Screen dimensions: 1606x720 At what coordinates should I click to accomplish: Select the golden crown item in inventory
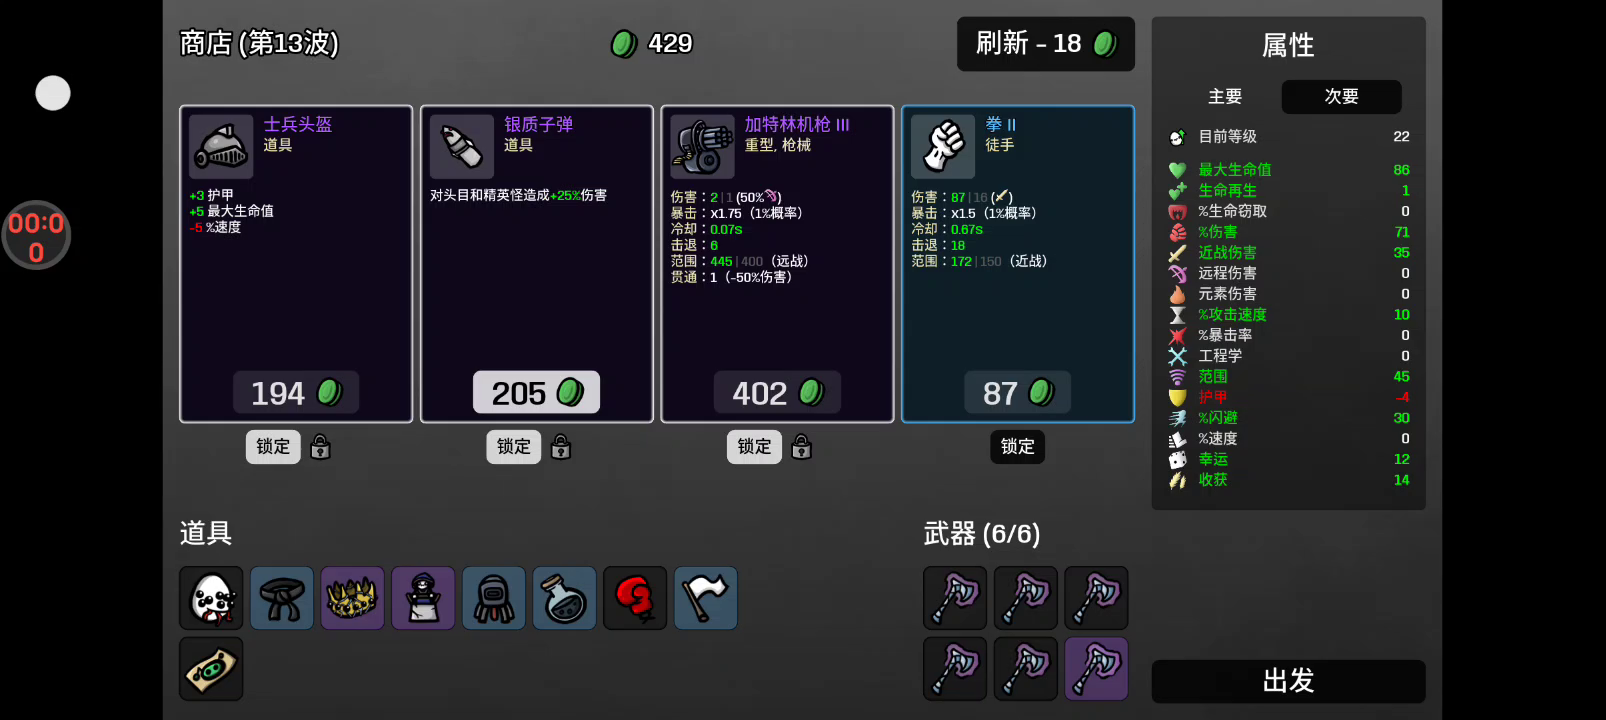(352, 598)
